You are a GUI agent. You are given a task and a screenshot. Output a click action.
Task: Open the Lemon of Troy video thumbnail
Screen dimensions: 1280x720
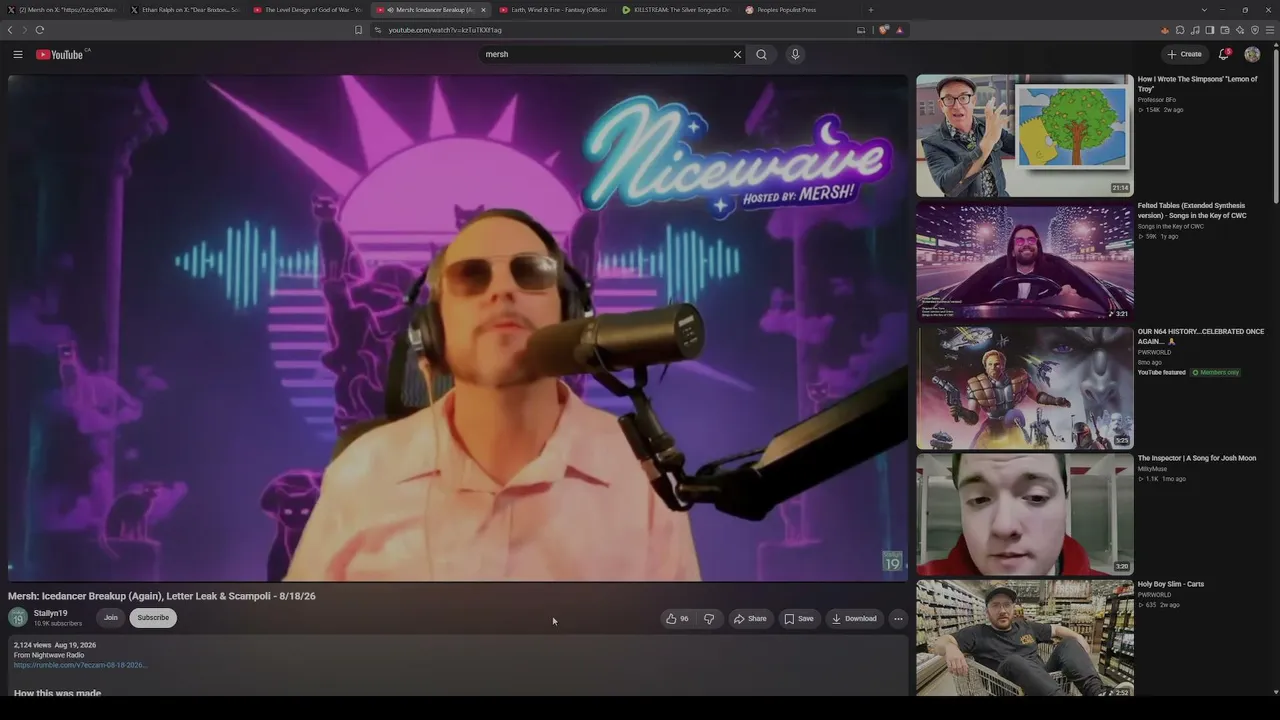(x=1025, y=135)
